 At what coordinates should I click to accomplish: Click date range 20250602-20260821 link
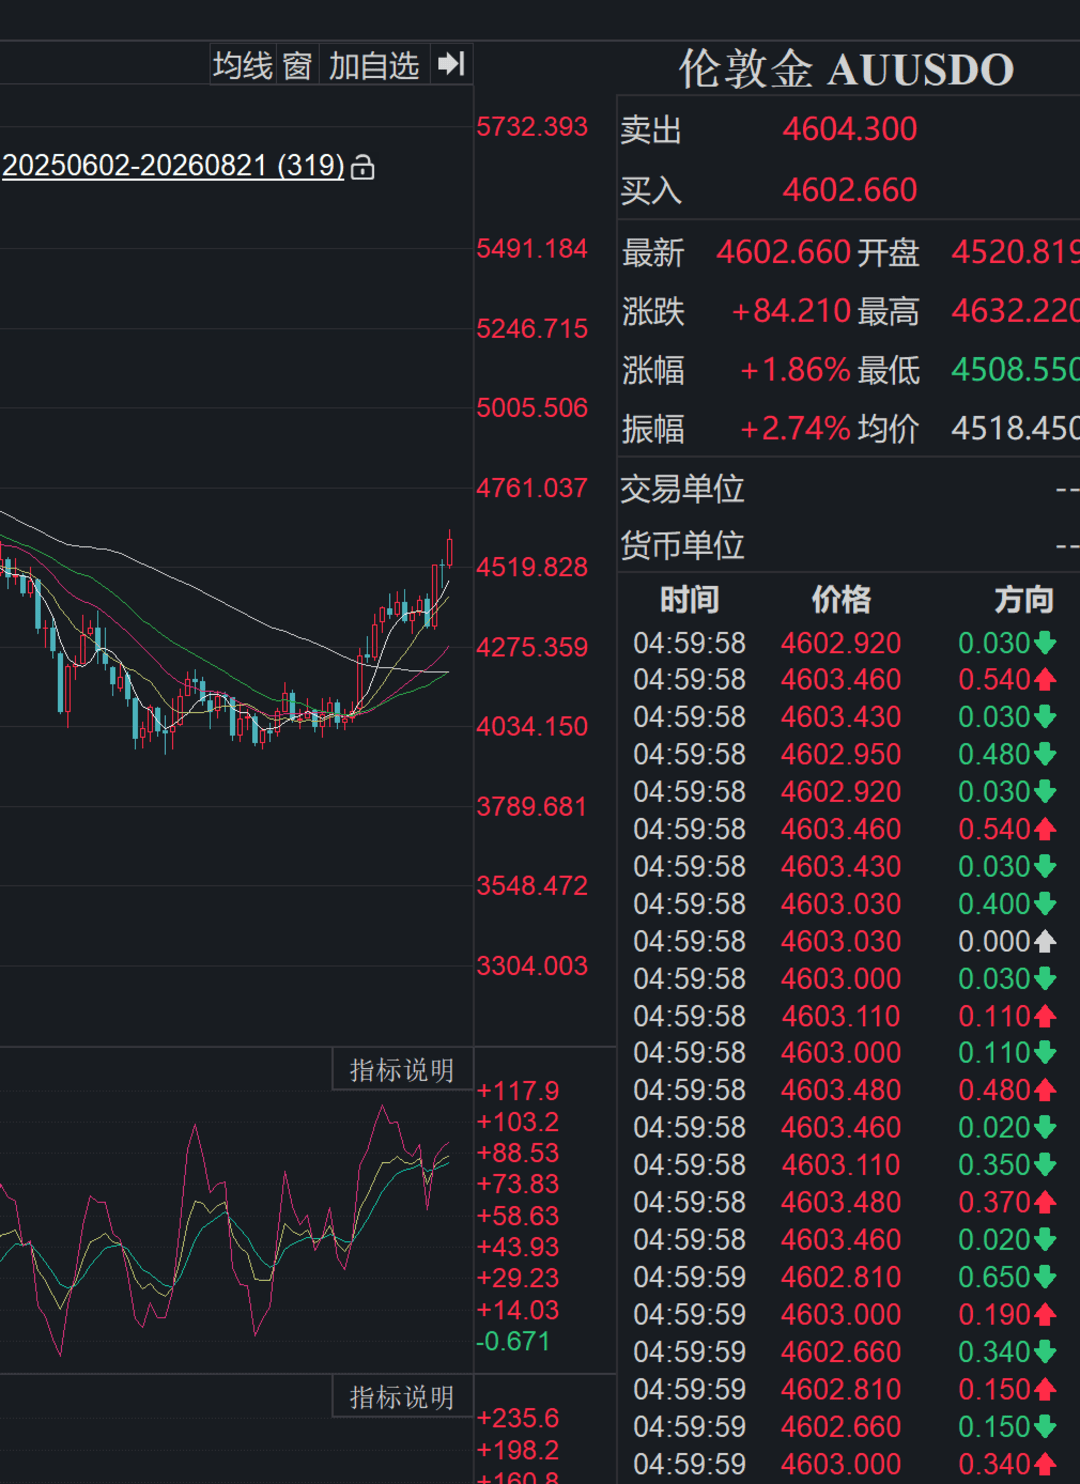(x=174, y=165)
